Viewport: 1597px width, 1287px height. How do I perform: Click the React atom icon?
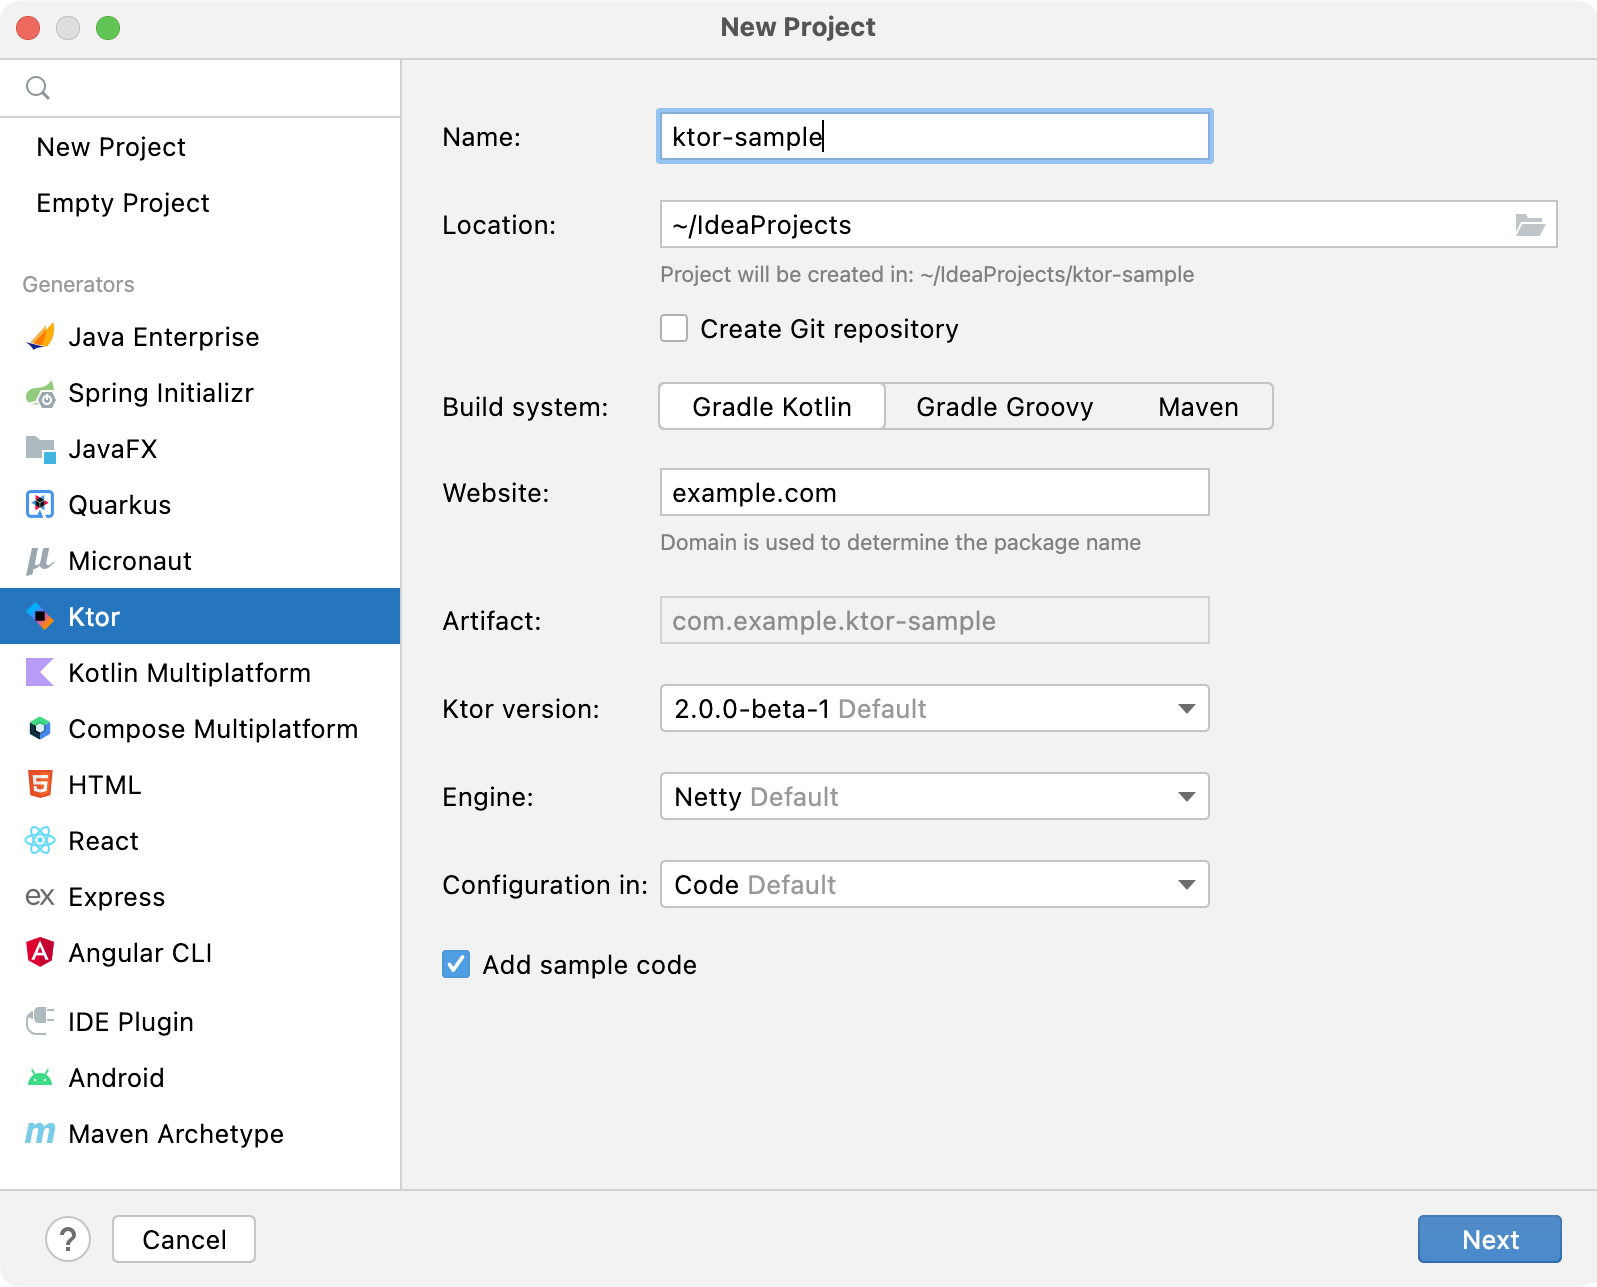pyautogui.click(x=40, y=841)
